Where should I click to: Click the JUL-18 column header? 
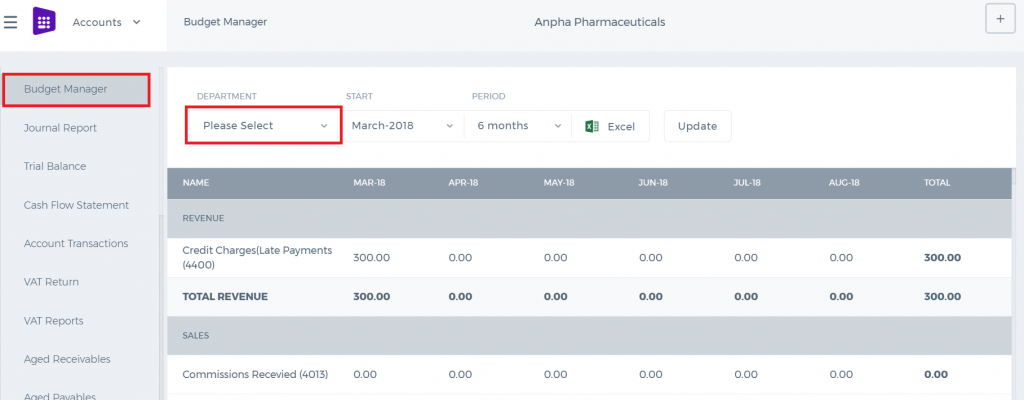(x=748, y=183)
